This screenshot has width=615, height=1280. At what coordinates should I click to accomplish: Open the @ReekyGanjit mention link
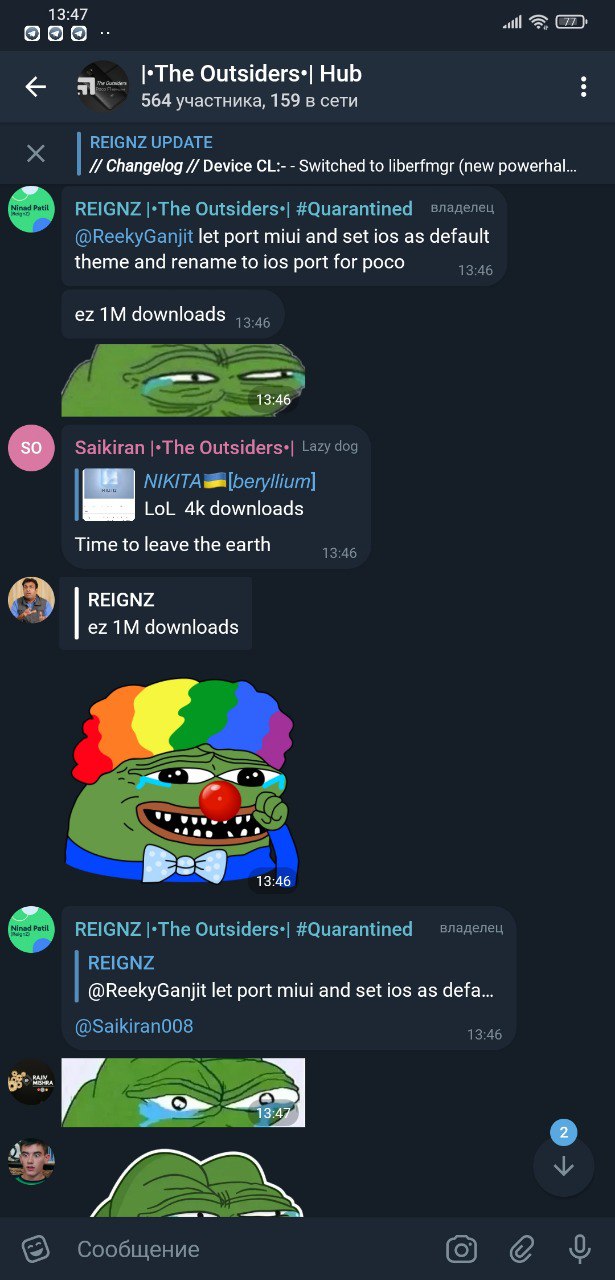pos(134,237)
